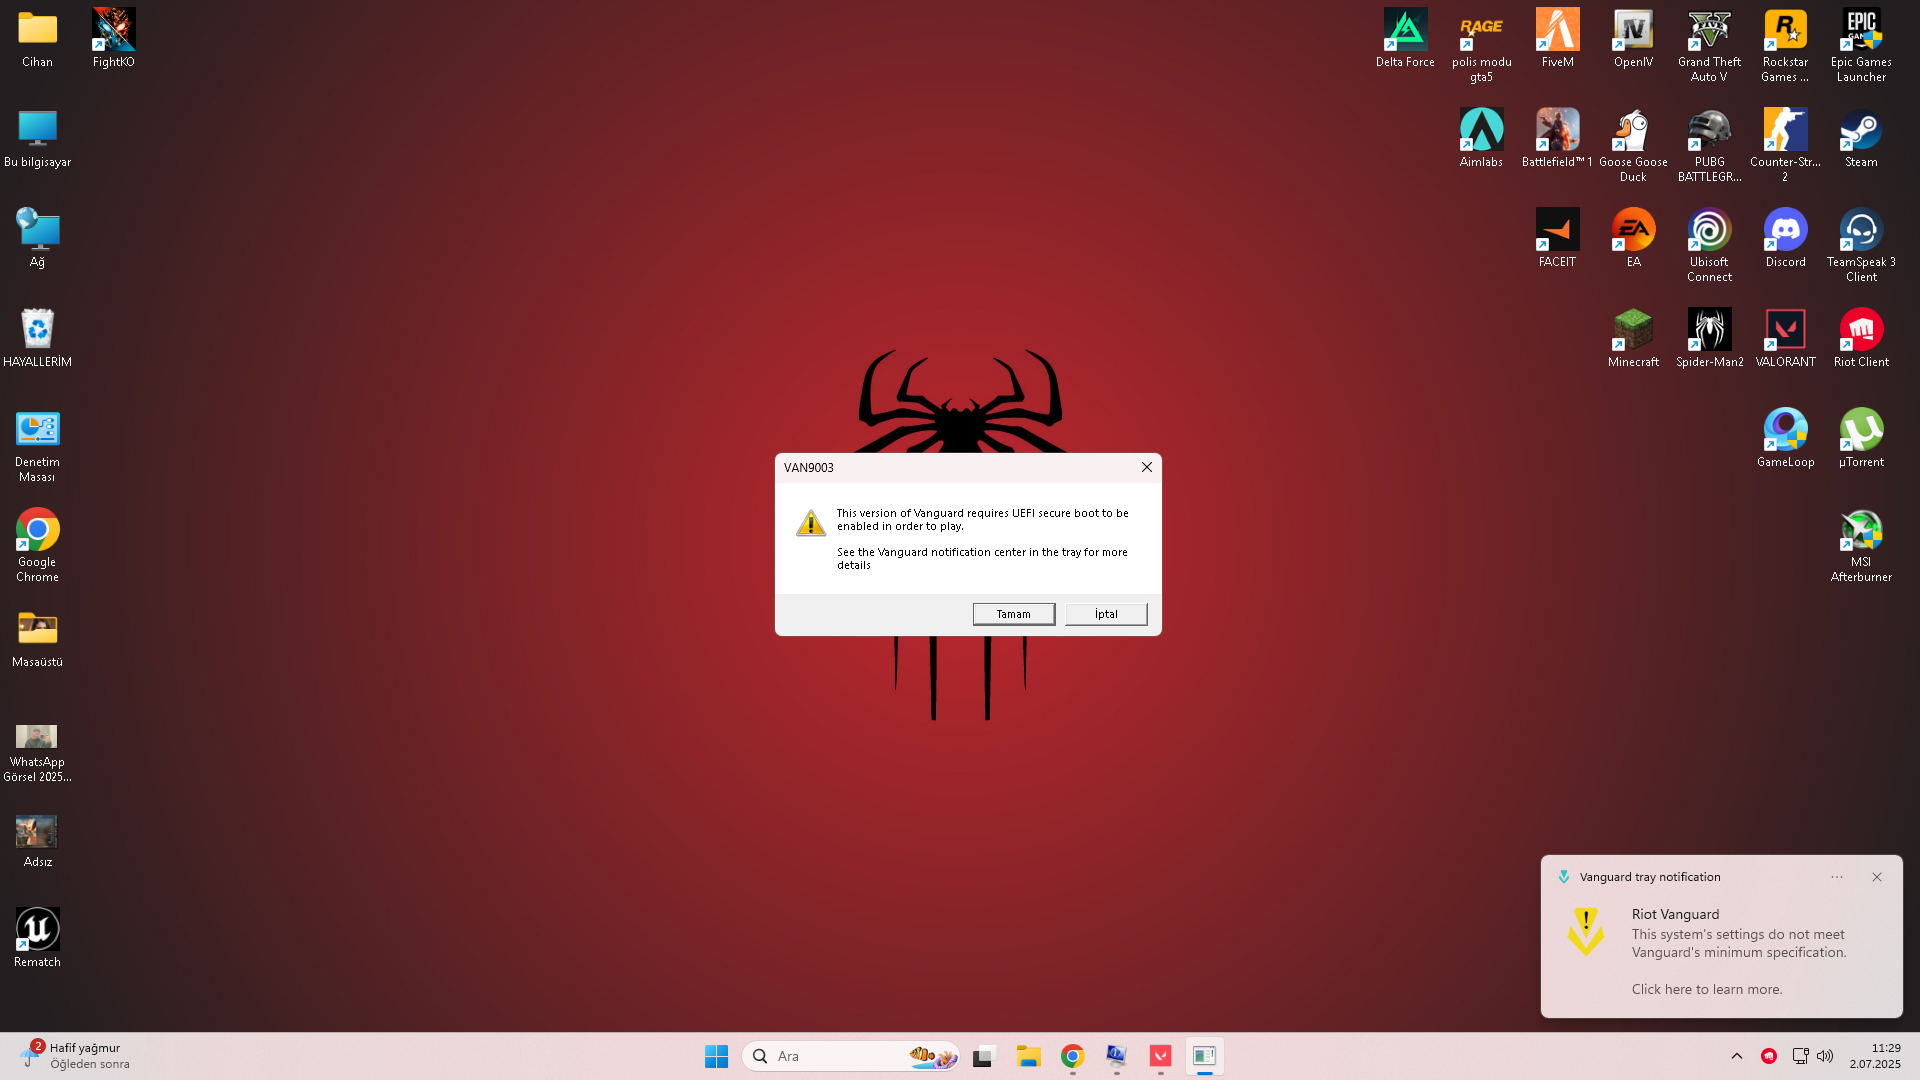The width and height of the screenshot is (1920, 1080).
Task: Select the MSI Afterburner shortcut
Action: tap(1861, 546)
